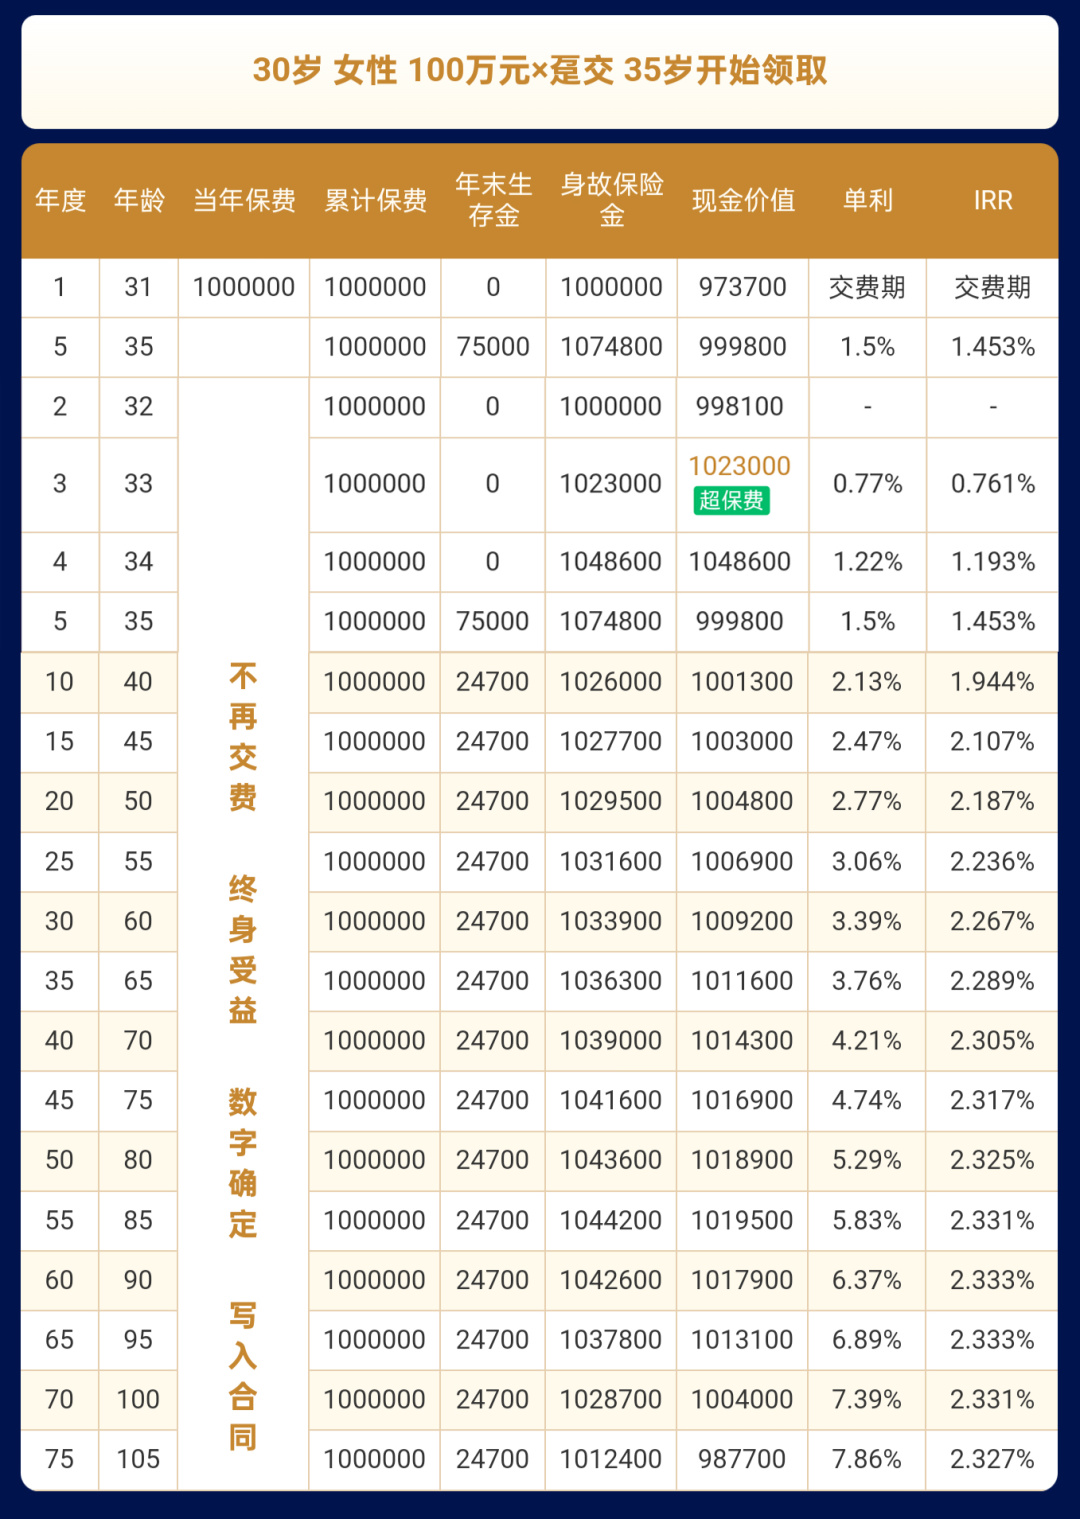Select the 交费期 cell under 单利
This screenshot has height=1519, width=1080.
(867, 287)
